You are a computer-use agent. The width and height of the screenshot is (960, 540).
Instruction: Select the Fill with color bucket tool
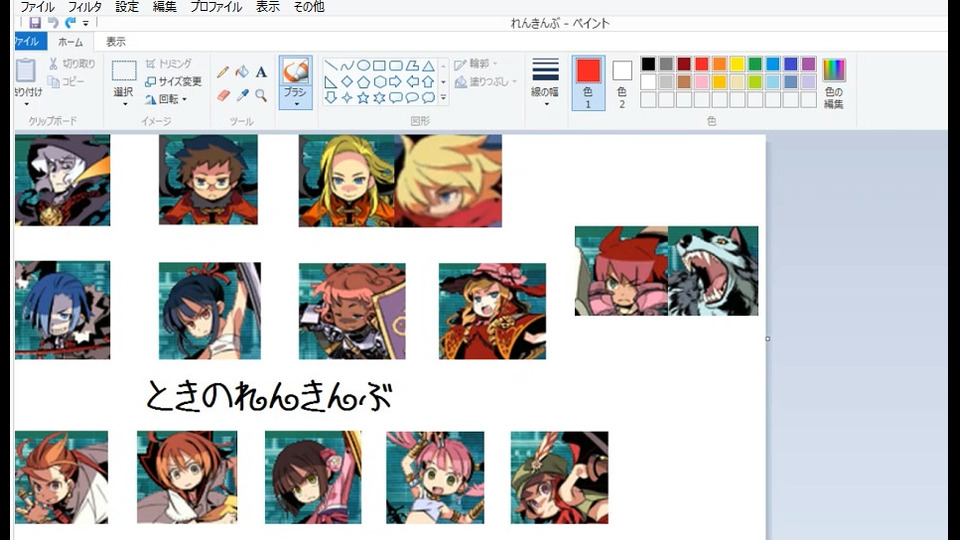pyautogui.click(x=242, y=72)
